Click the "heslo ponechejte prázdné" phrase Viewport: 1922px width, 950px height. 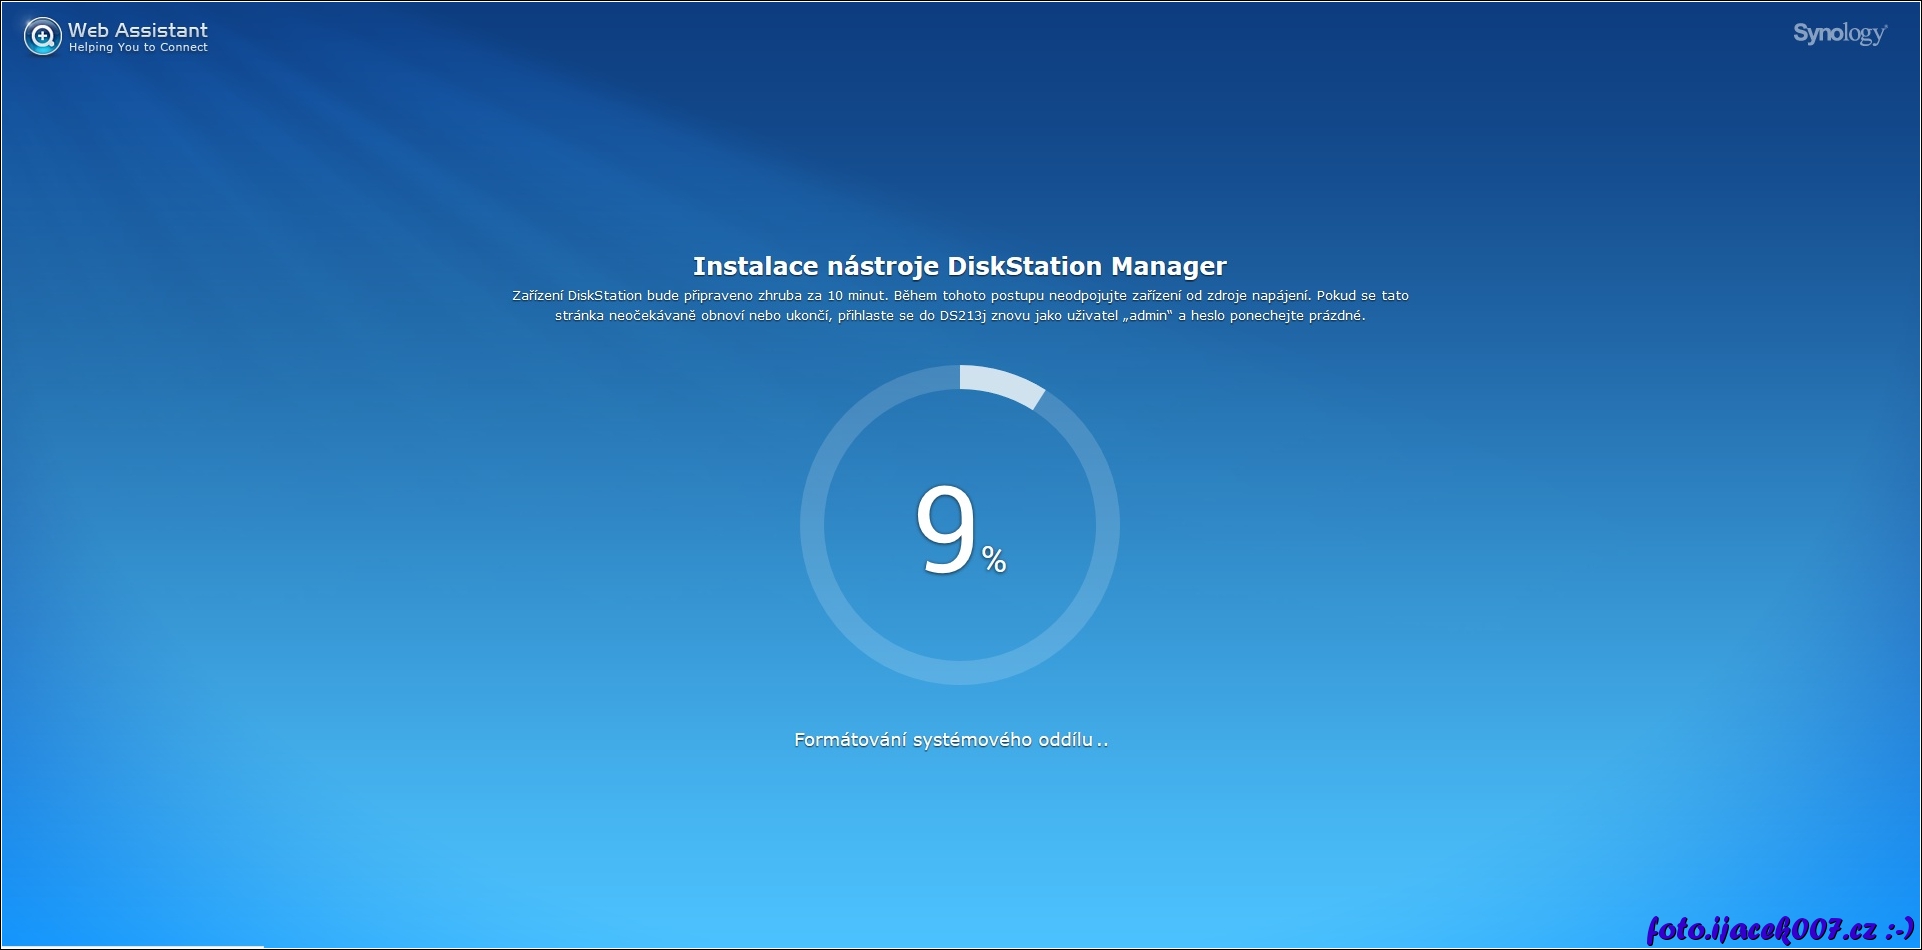click(1277, 316)
